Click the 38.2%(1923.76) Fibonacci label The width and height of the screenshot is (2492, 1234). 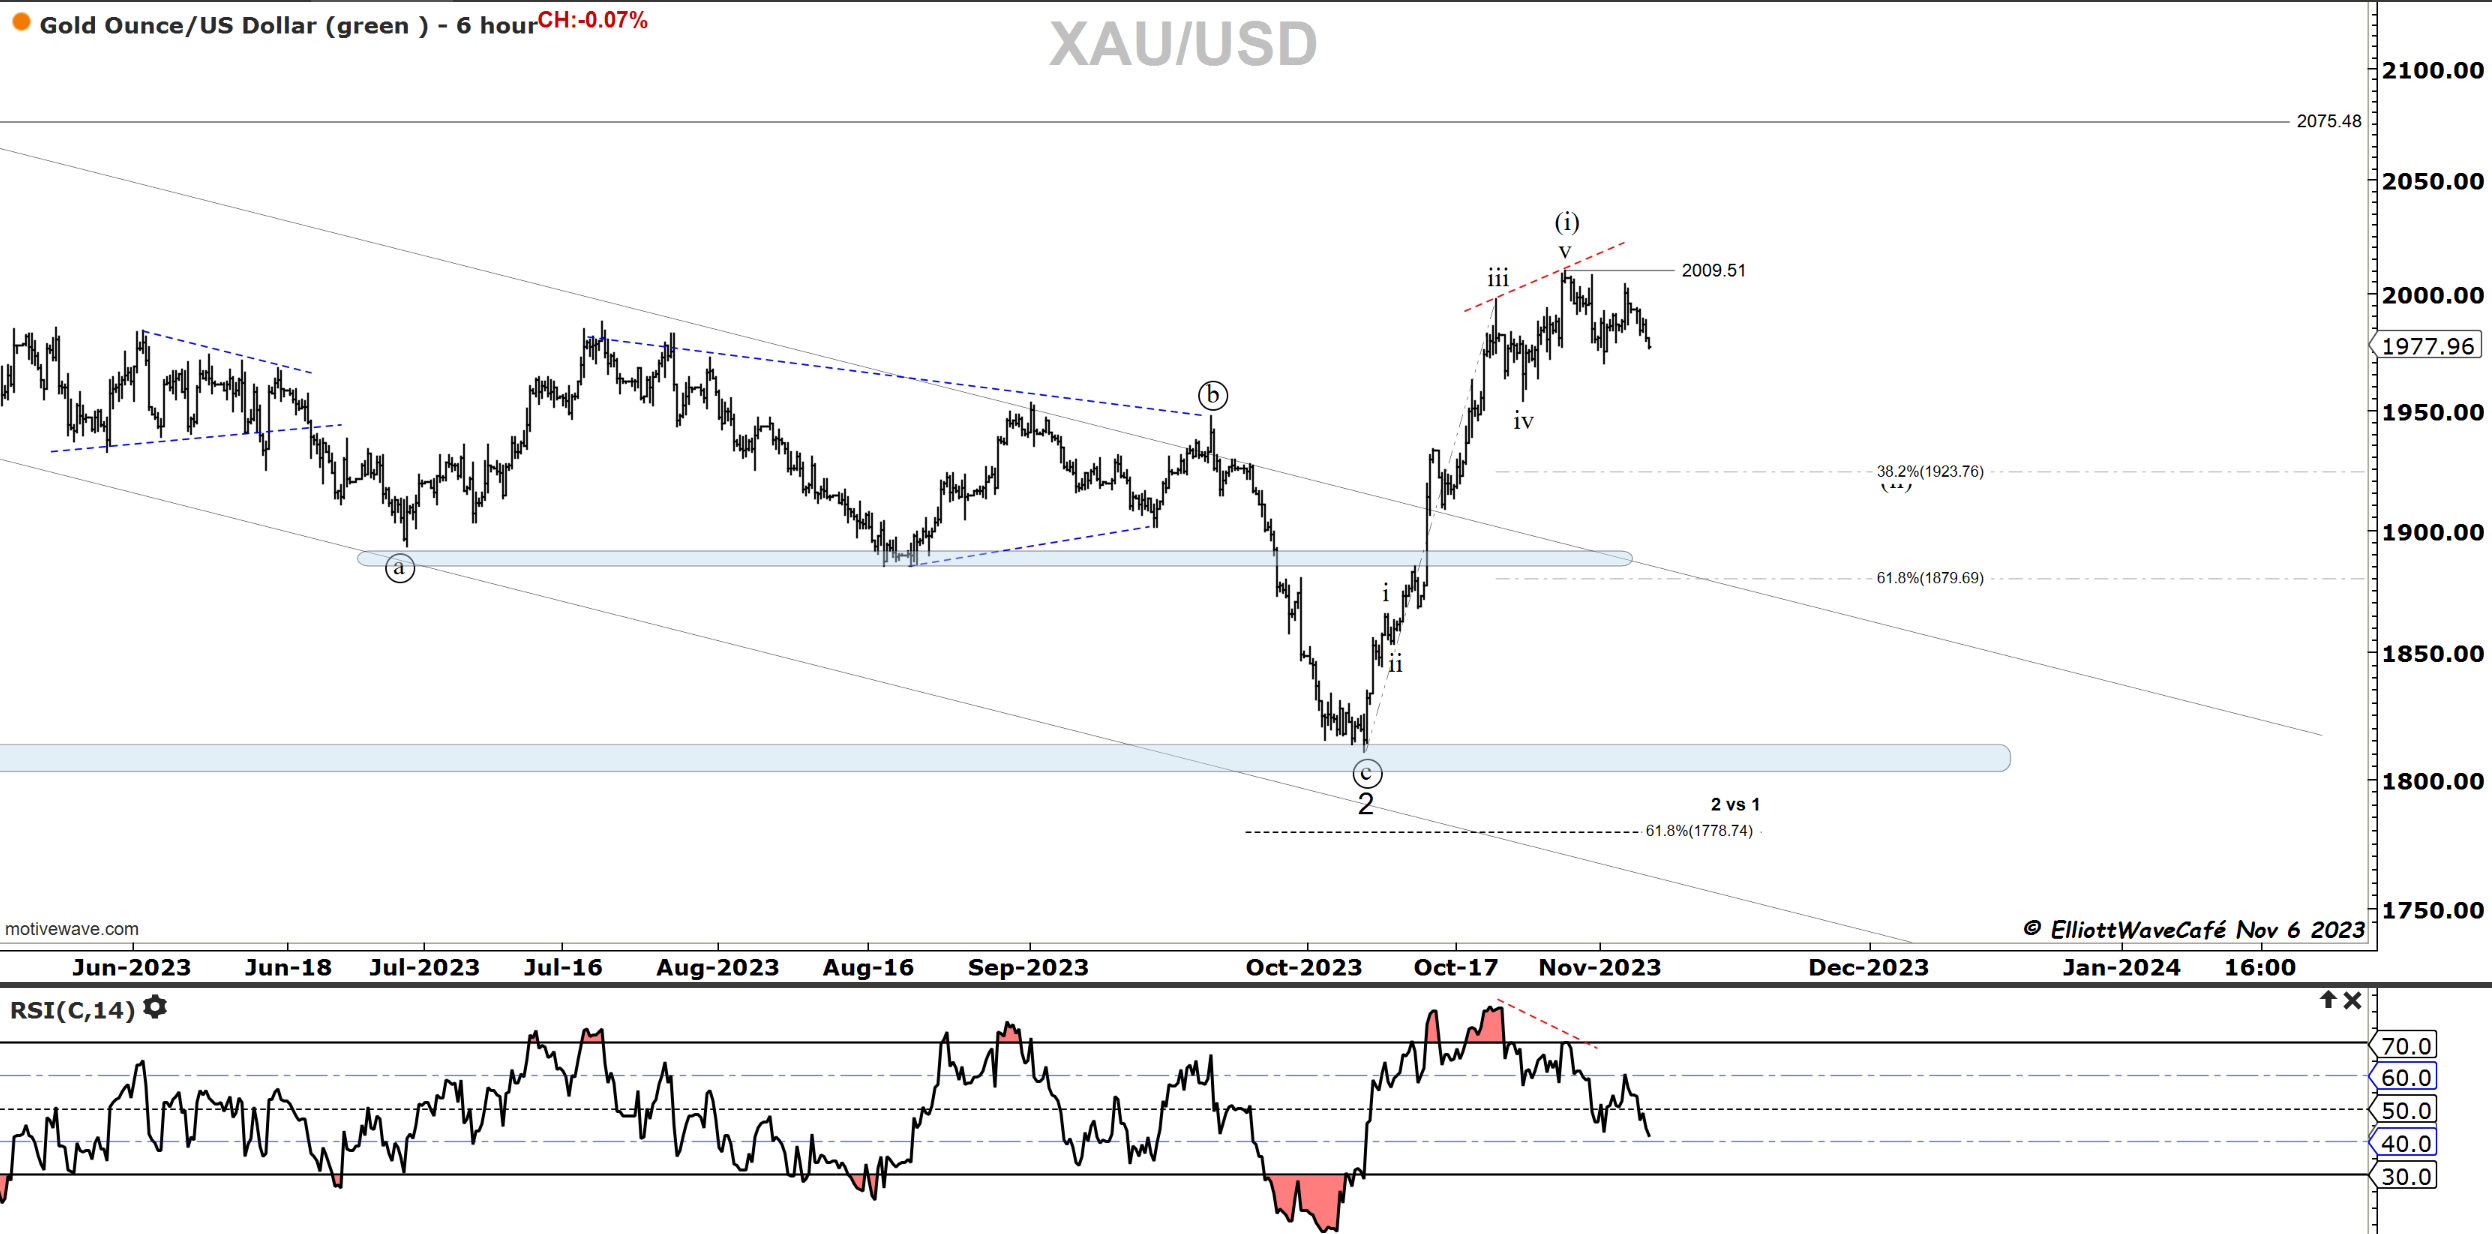[x=1929, y=471]
